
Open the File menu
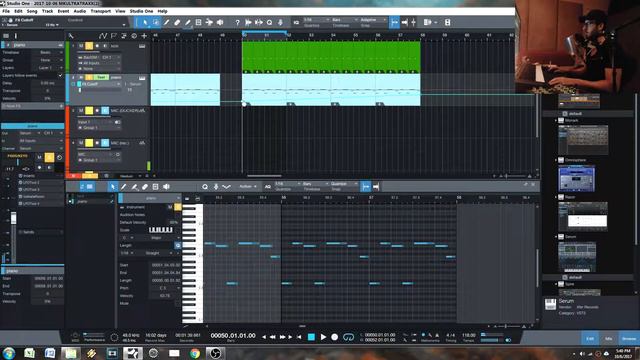[6, 11]
